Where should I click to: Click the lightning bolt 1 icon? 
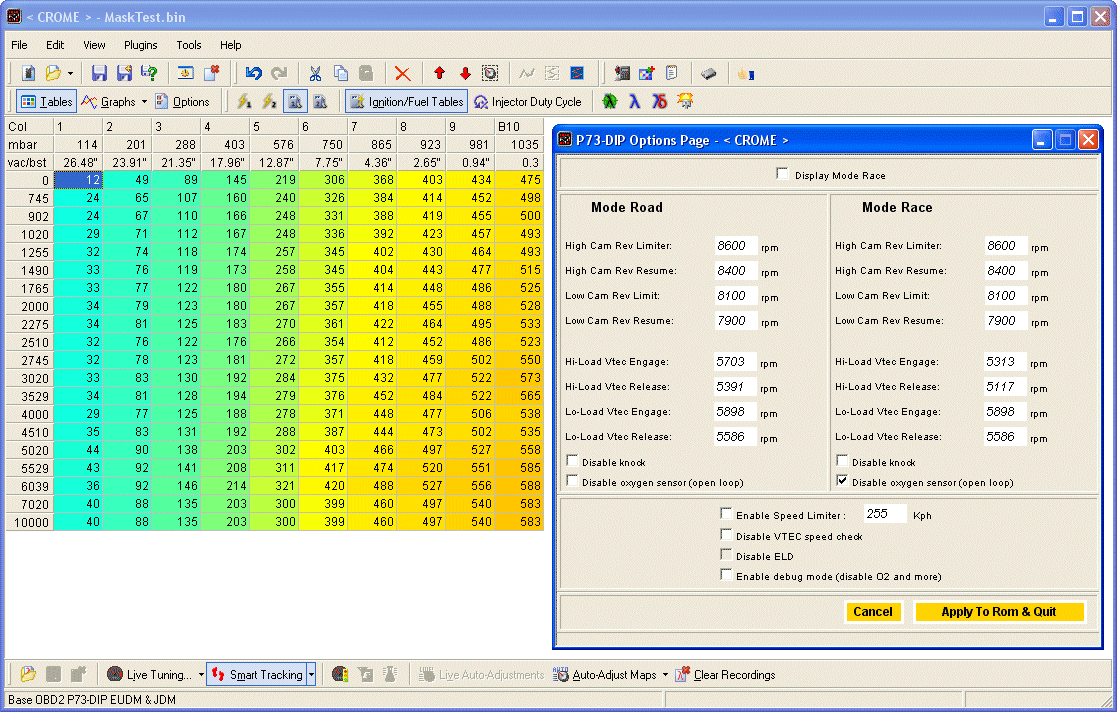[x=244, y=102]
